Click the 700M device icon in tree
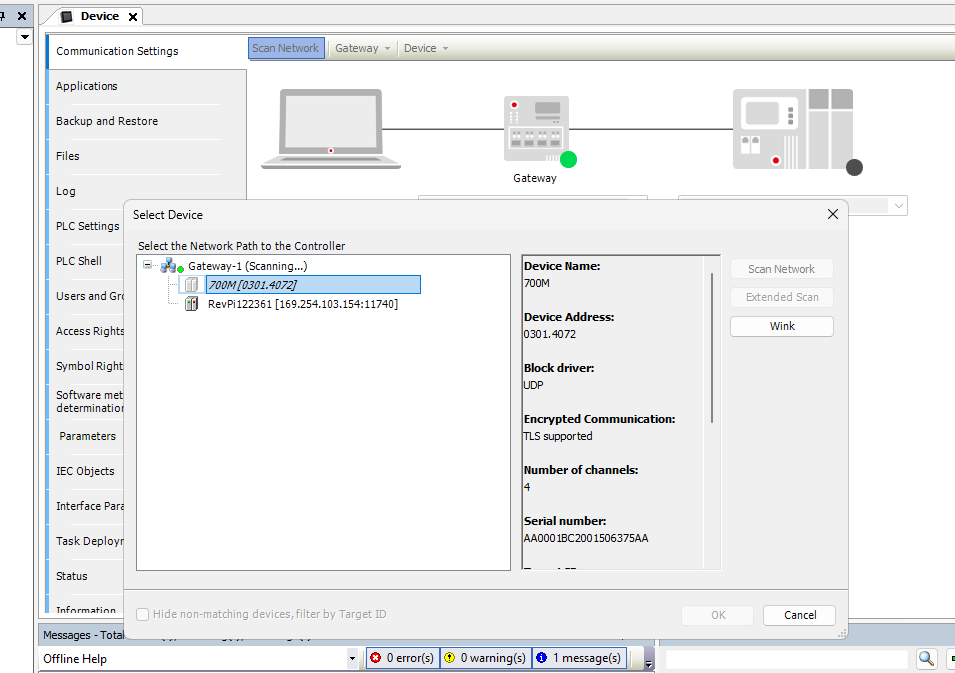Screen dimensions: 955x673 click(191, 285)
